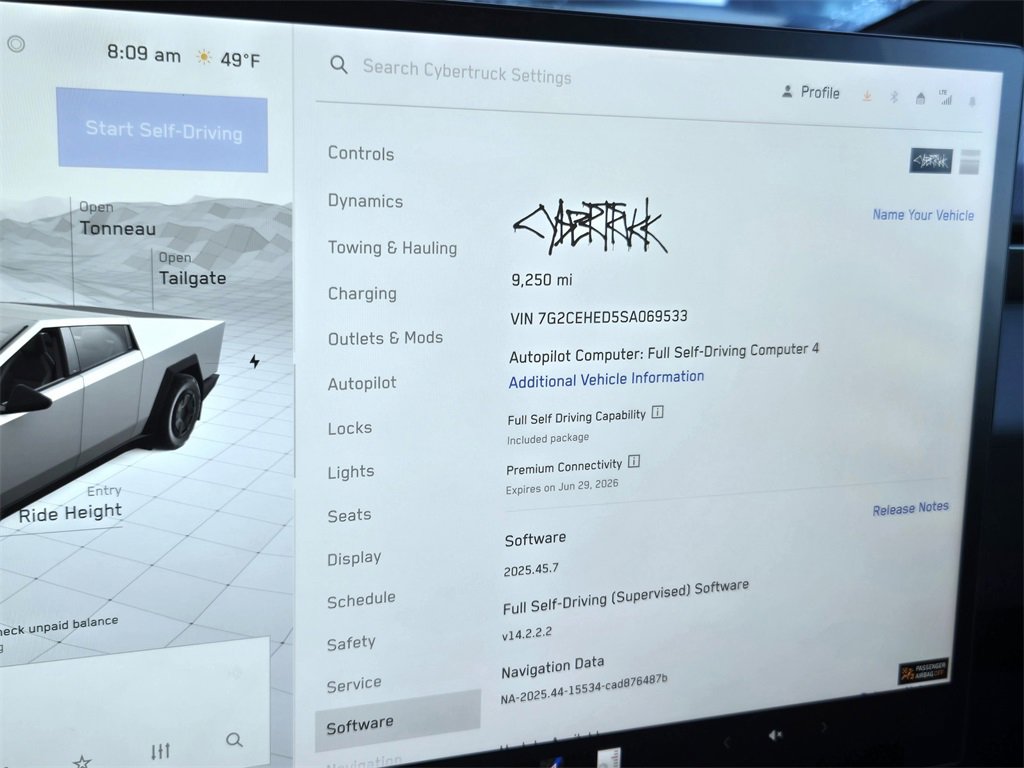
Task: Click the magnifier icon in settings search
Action: [339, 65]
